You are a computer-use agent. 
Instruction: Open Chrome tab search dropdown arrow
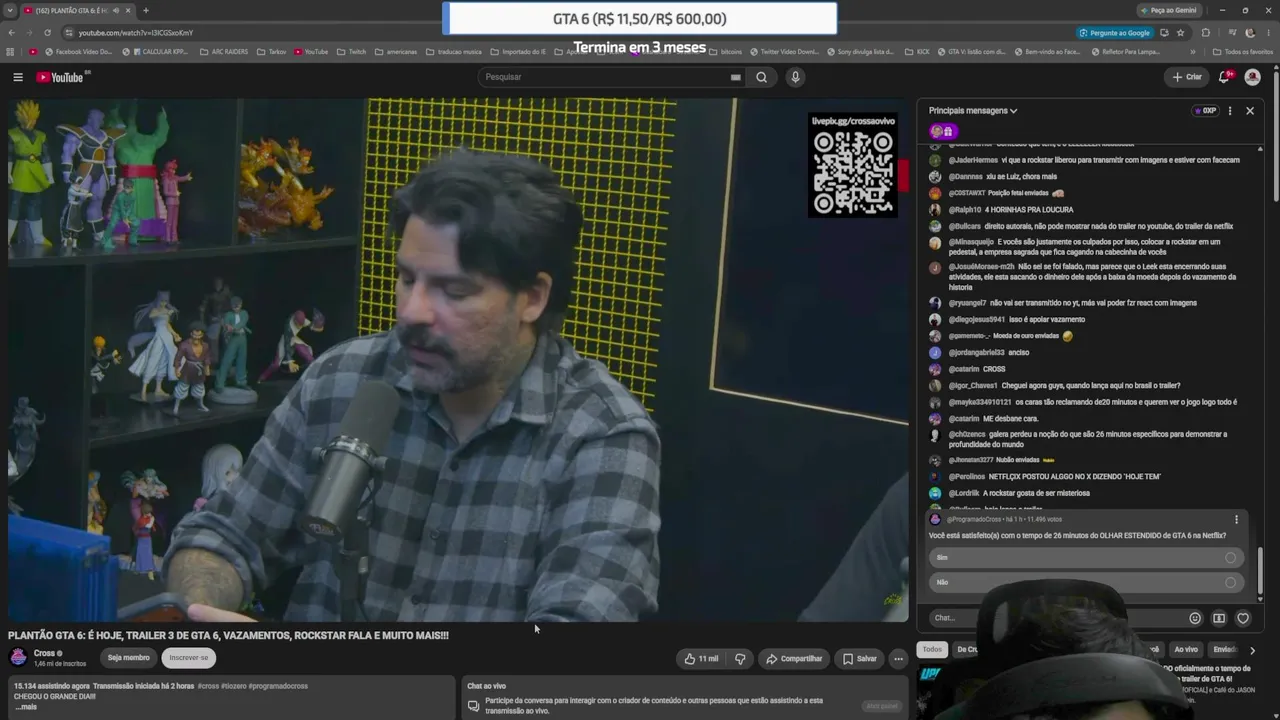(9, 10)
